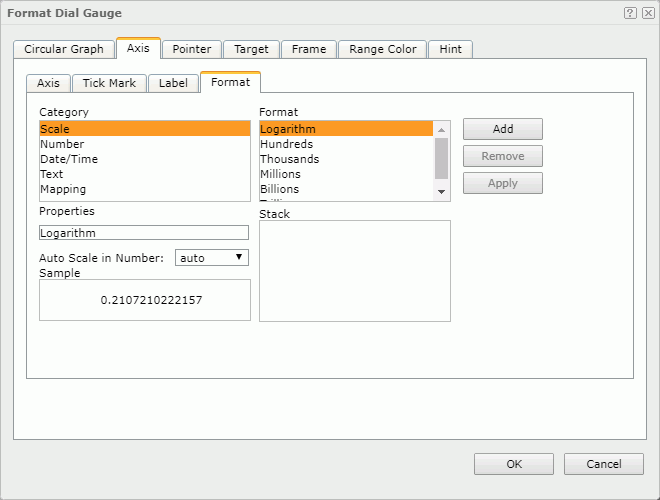Close the Format Dial Gauge dialog

(x=648, y=13)
